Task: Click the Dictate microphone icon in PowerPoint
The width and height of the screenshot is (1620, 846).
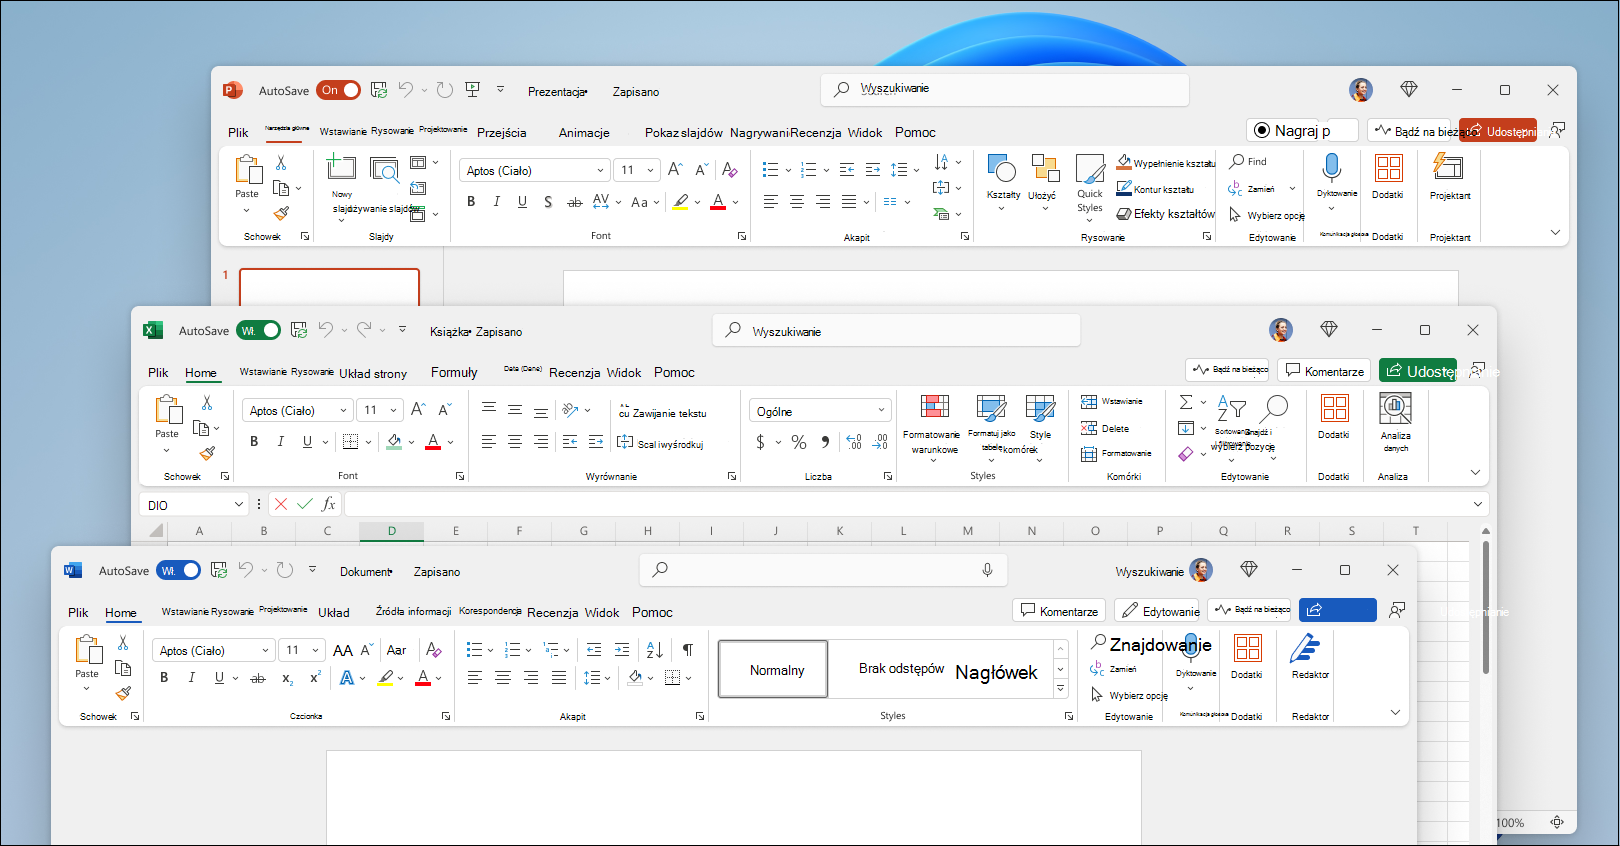Action: tap(1331, 167)
